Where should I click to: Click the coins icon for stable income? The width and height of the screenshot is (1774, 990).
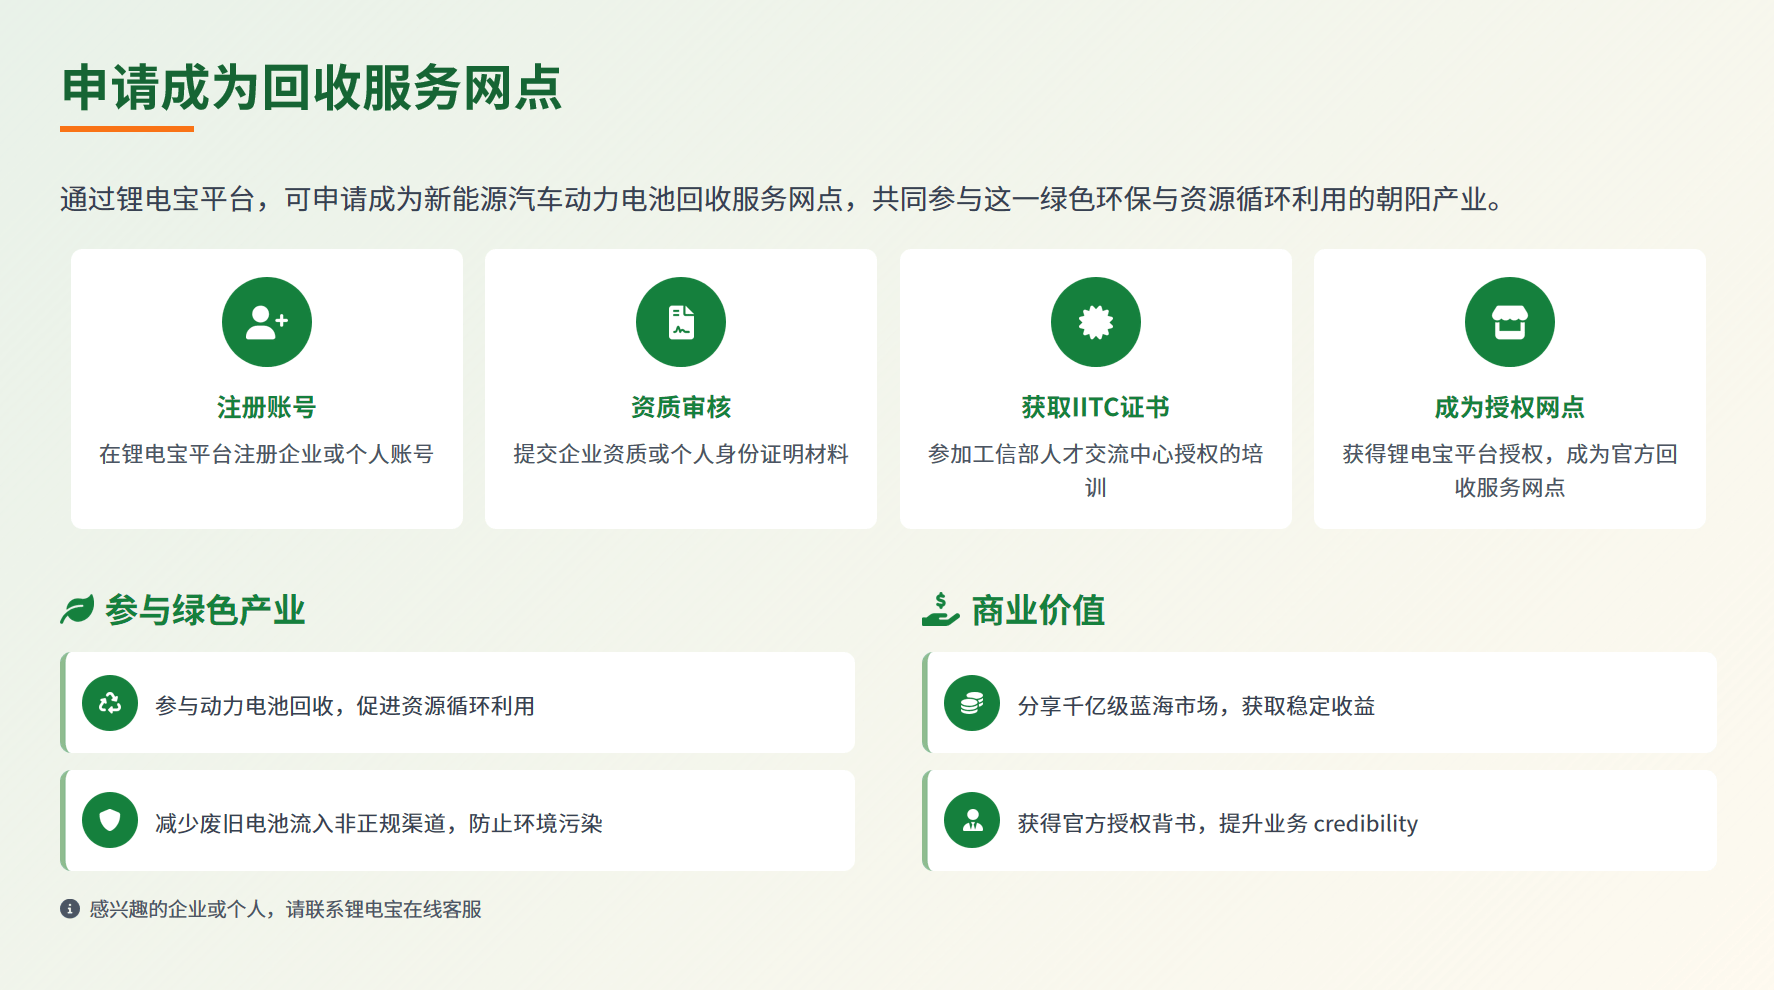pos(972,703)
